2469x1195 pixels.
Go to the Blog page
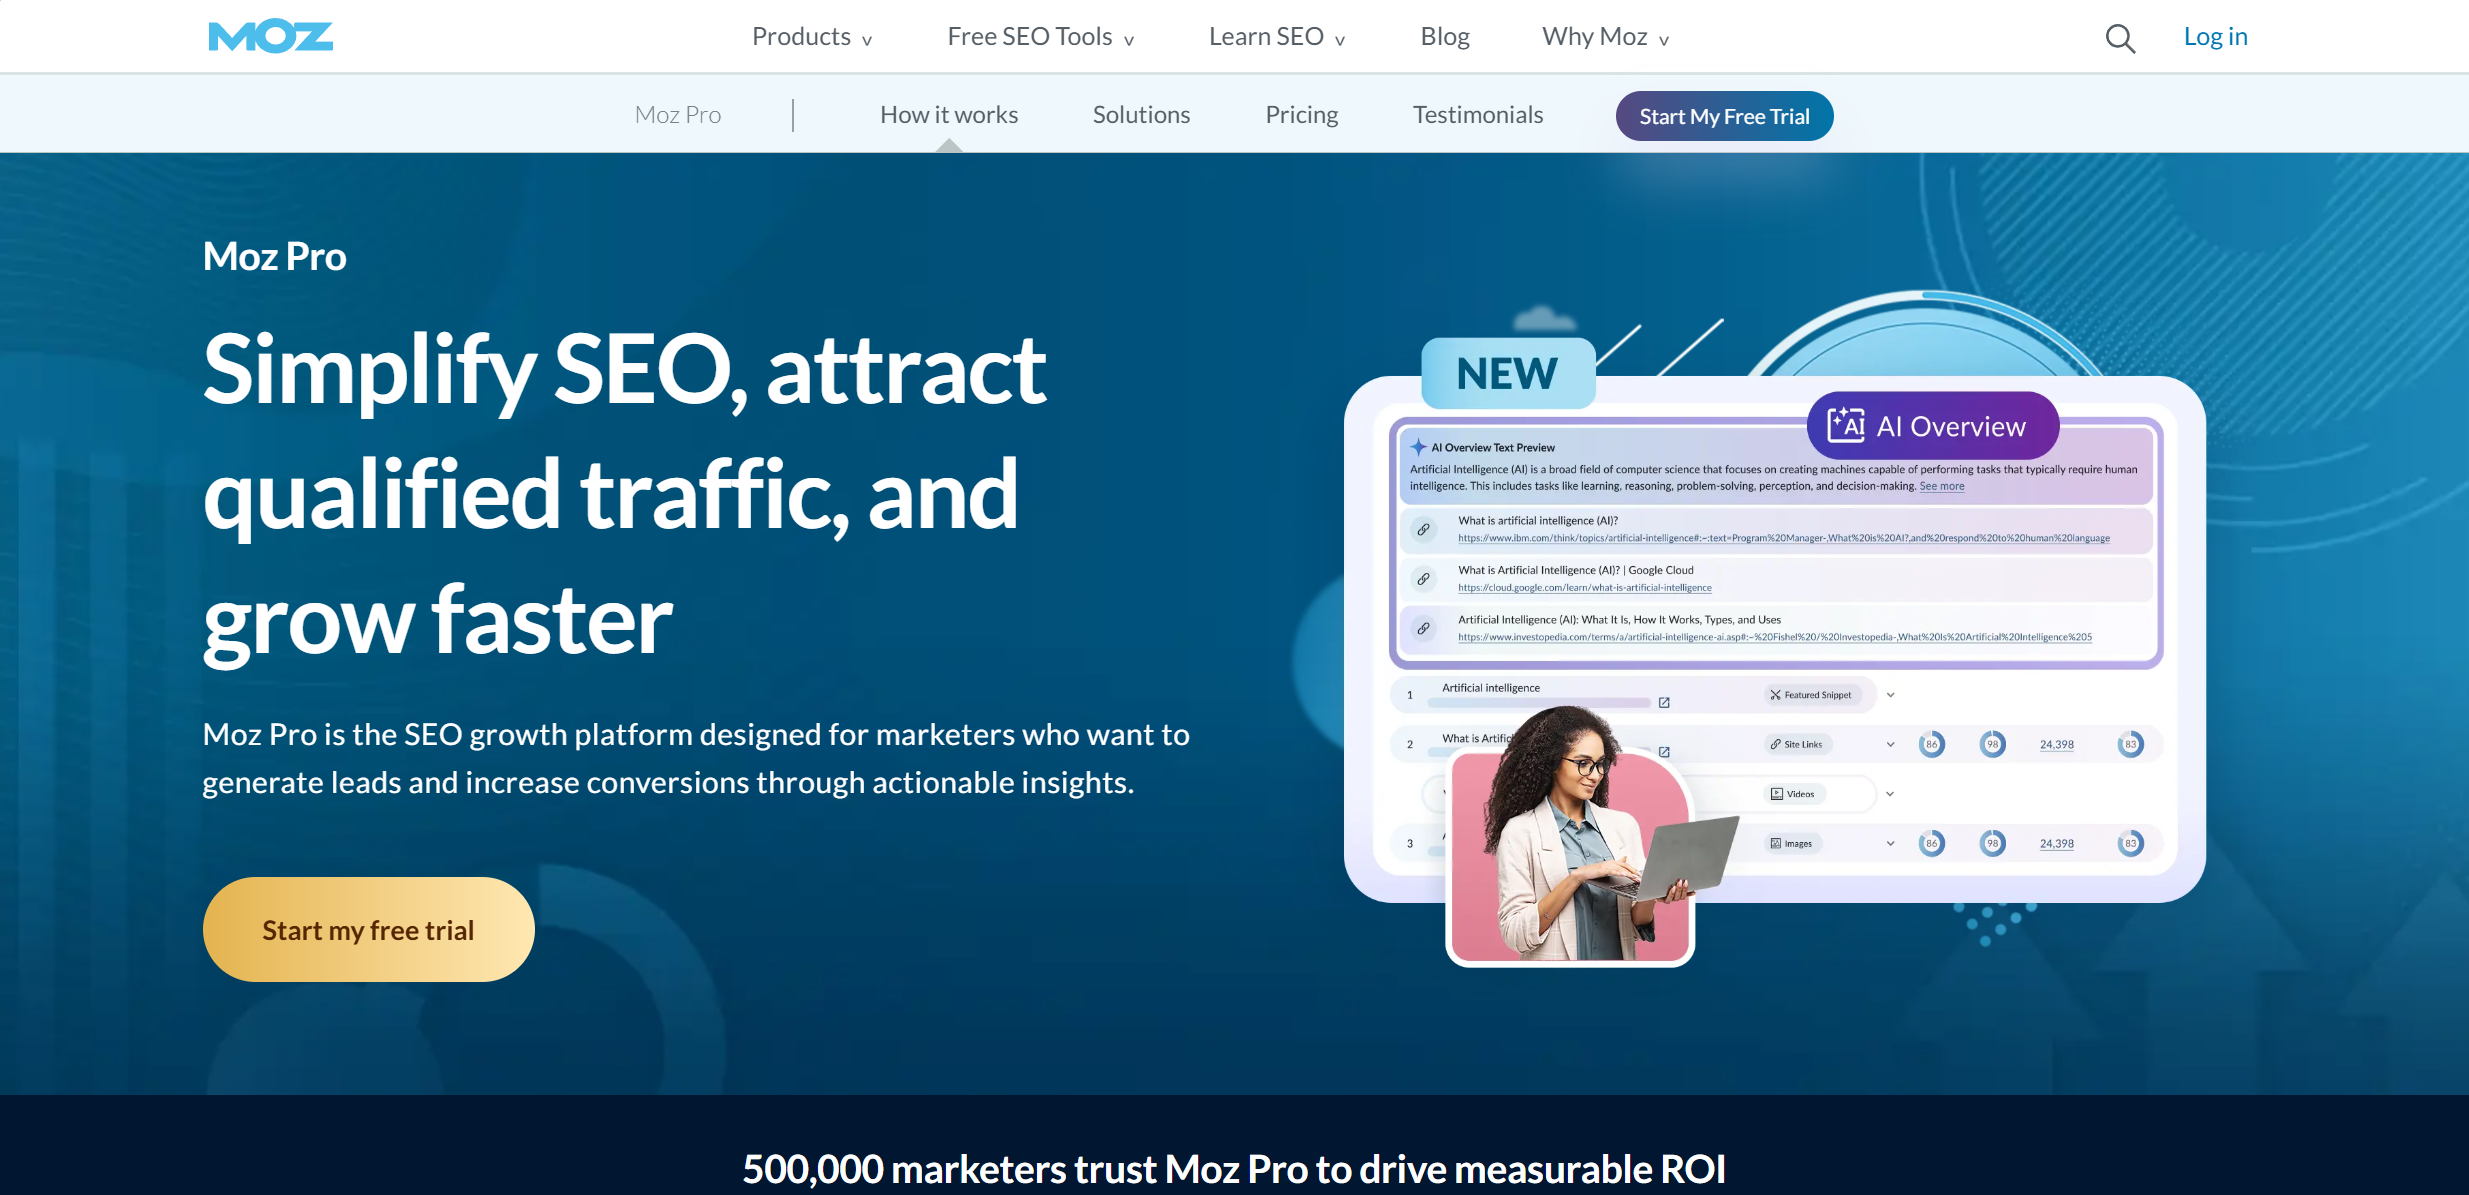(x=1445, y=37)
